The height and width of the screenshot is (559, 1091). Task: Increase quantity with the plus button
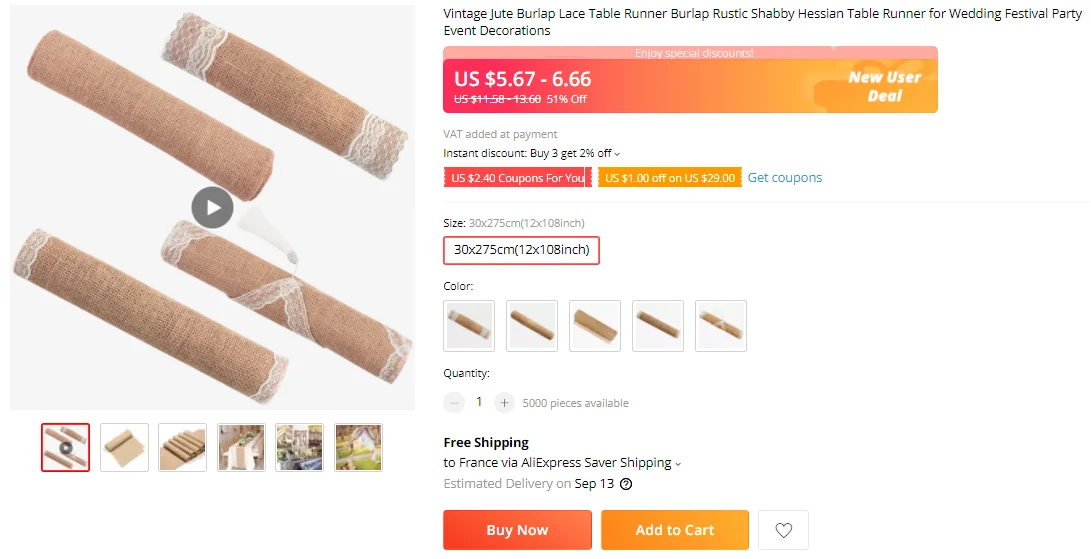[x=504, y=402]
